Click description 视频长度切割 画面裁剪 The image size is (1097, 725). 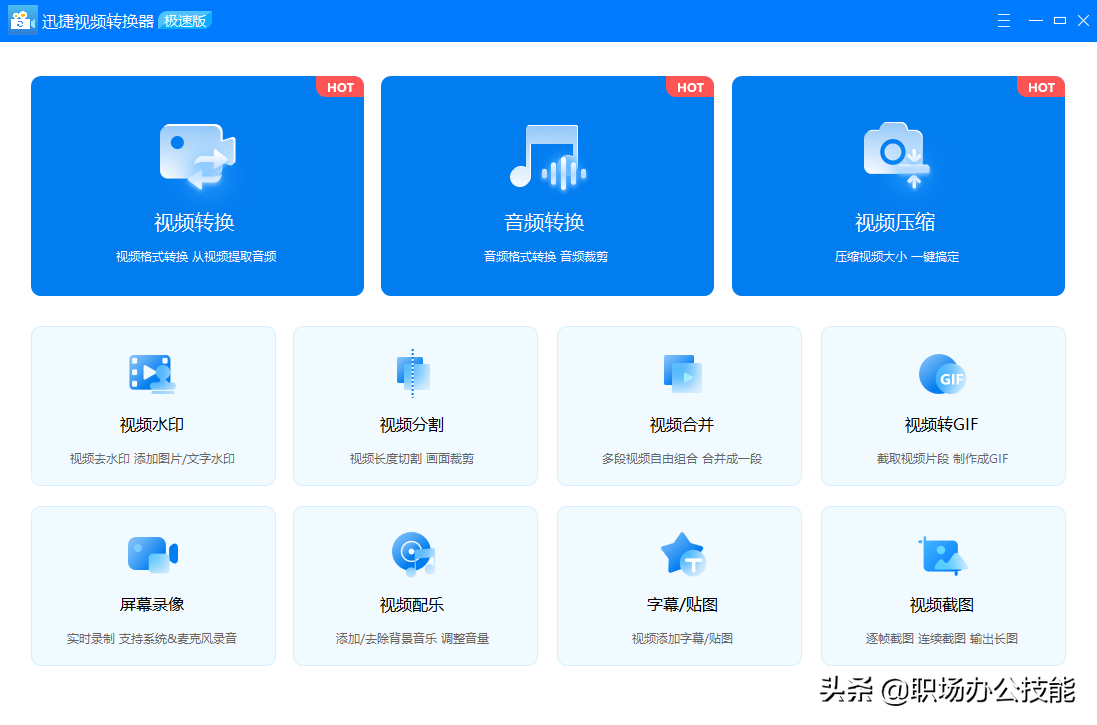pyautogui.click(x=412, y=459)
